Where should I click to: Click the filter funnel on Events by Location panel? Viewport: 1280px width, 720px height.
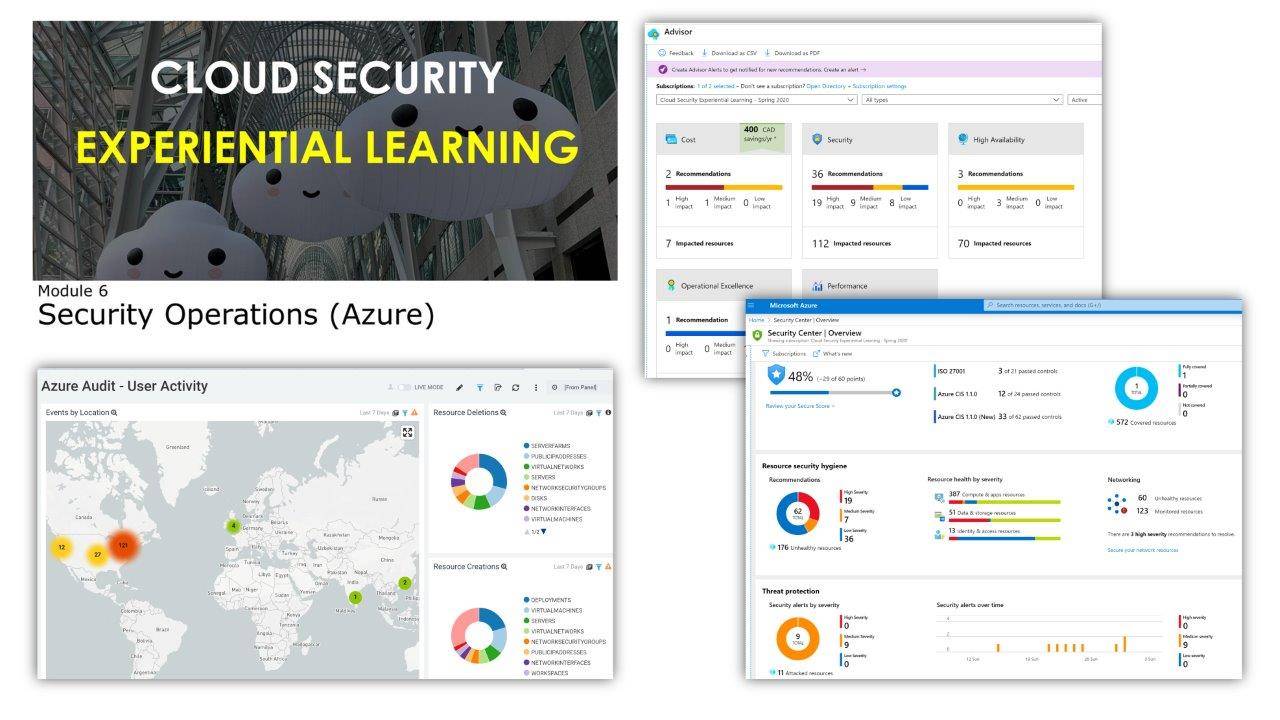pyautogui.click(x=404, y=412)
